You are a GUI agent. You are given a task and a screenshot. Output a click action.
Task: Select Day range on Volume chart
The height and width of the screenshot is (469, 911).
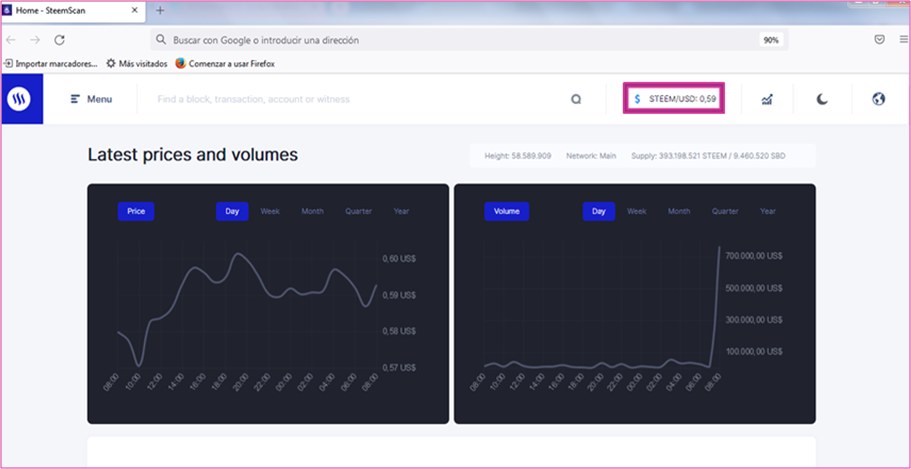point(599,212)
